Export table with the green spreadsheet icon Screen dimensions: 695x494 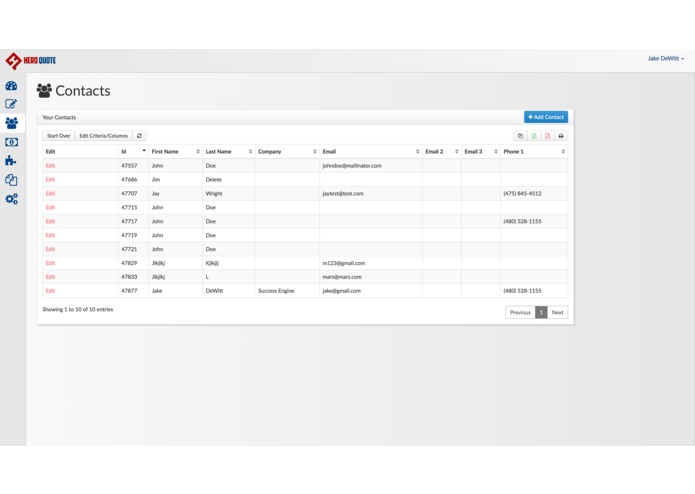tap(534, 136)
